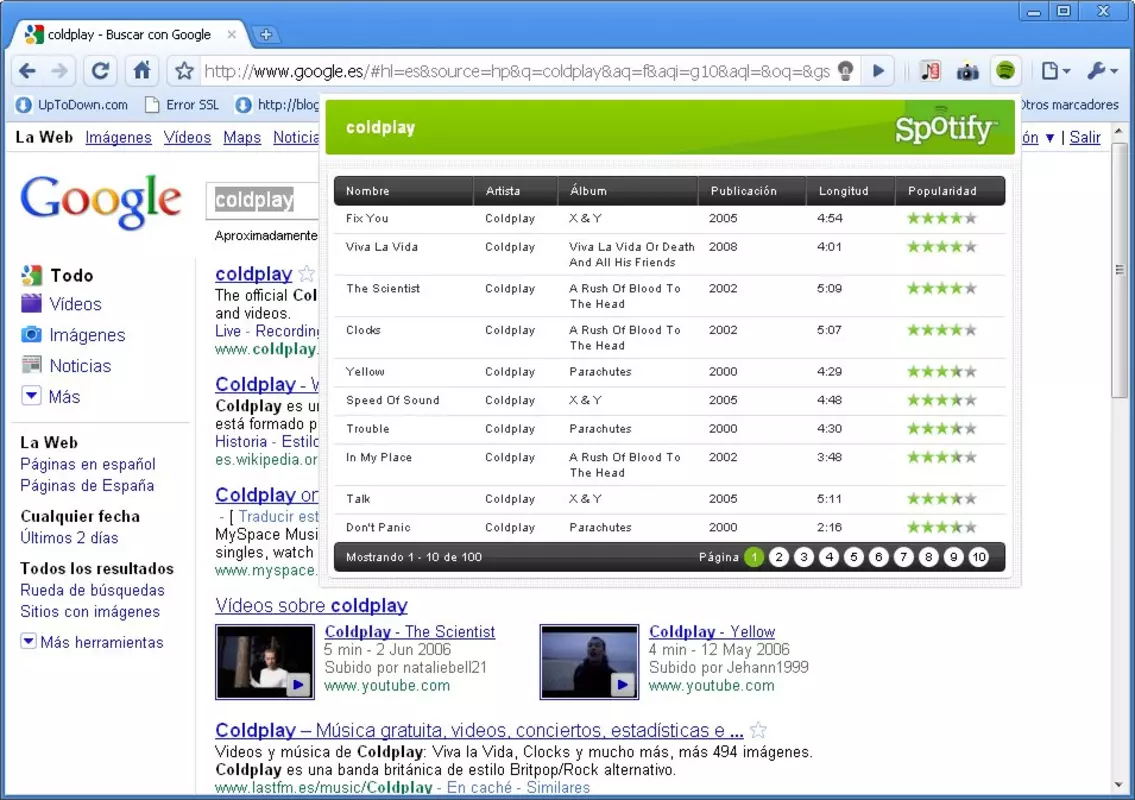Image resolution: width=1135 pixels, height=800 pixels.
Task: Select current page 1 in Spotify pager
Action: [754, 557]
